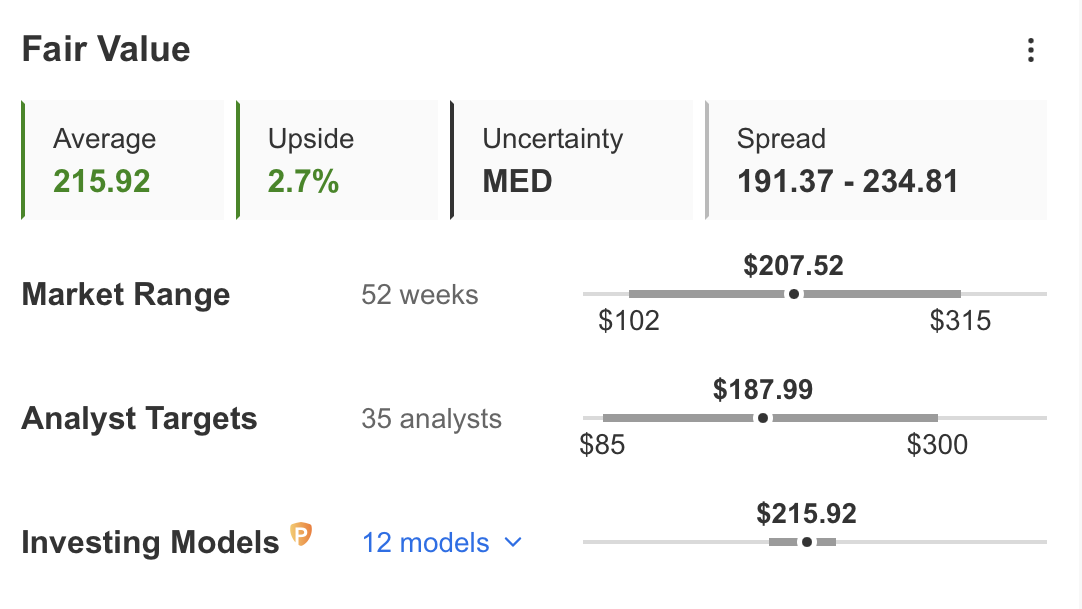Click the Analyst Targets slider dot
This screenshot has width=1082, height=609.
pyautogui.click(x=763, y=418)
